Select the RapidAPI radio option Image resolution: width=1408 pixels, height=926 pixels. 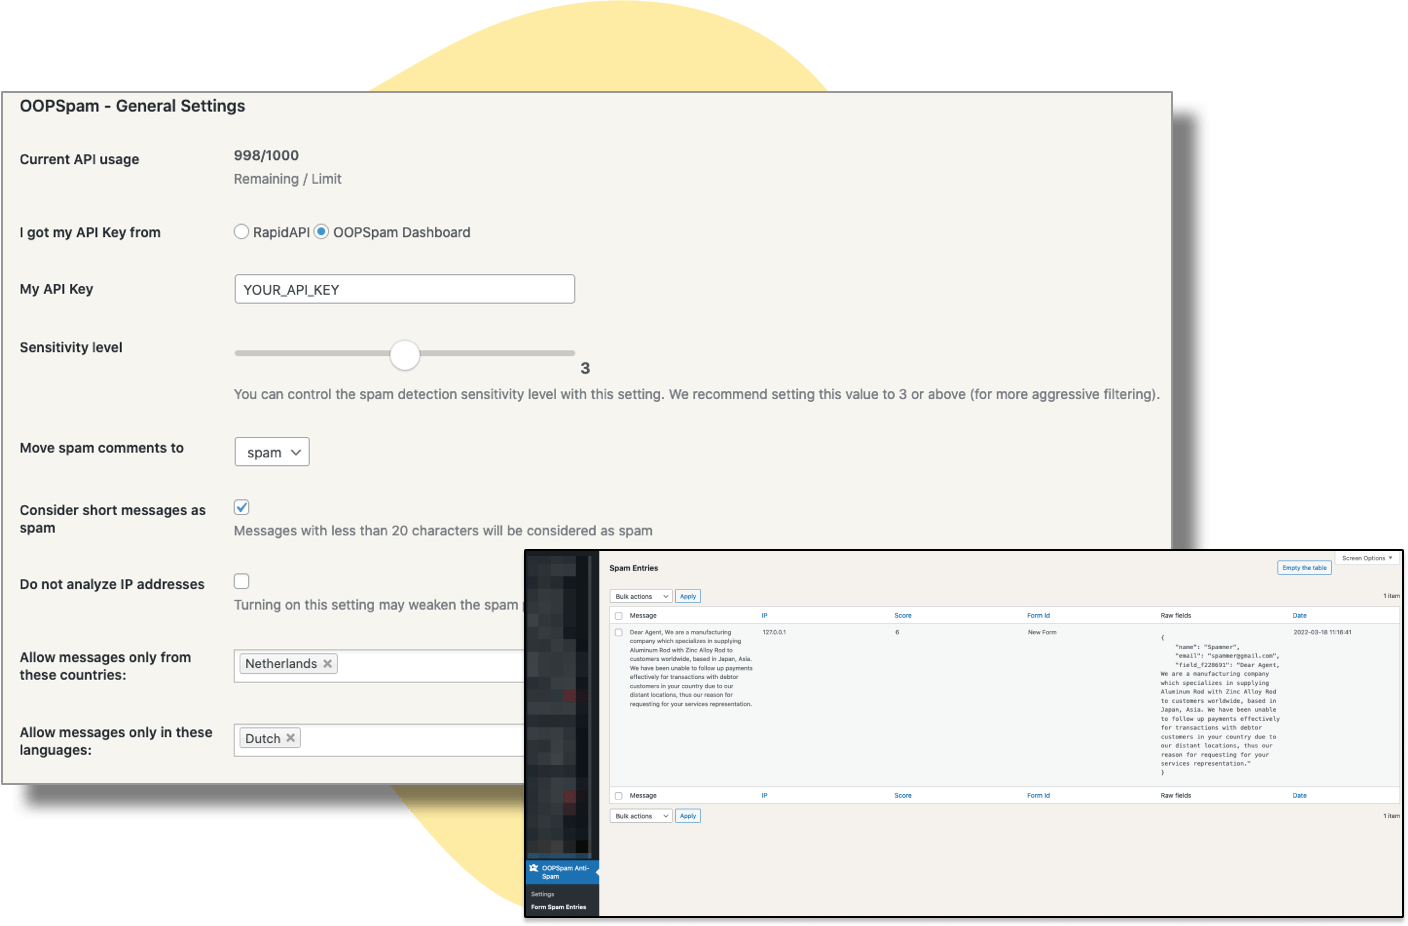coord(241,232)
